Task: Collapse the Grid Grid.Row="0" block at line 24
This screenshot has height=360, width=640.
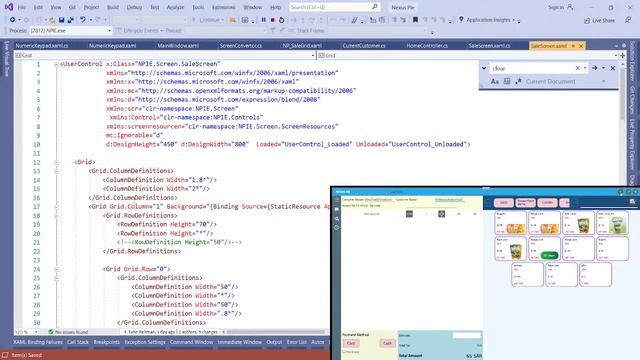Action: pos(56,269)
